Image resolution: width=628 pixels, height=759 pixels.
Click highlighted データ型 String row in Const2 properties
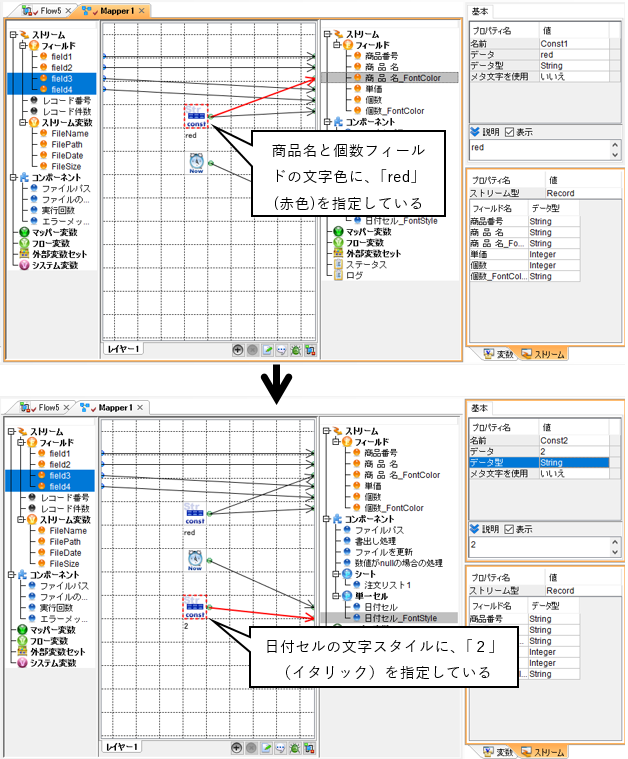pyautogui.click(x=539, y=463)
